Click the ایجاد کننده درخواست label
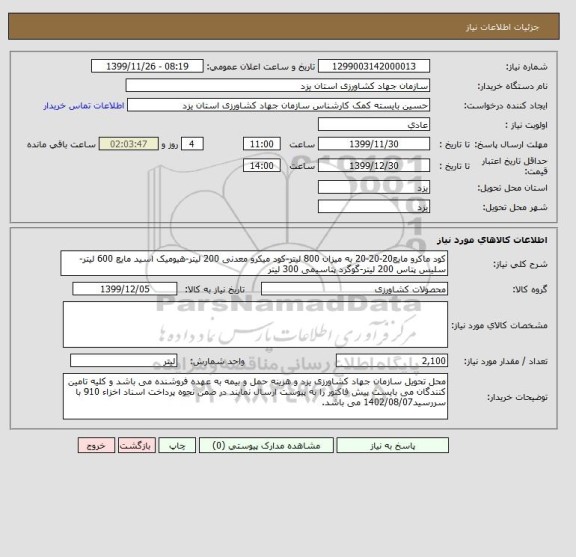 (x=506, y=106)
